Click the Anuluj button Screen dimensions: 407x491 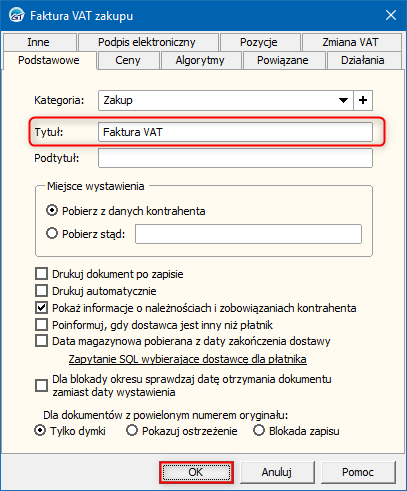pos(277,472)
